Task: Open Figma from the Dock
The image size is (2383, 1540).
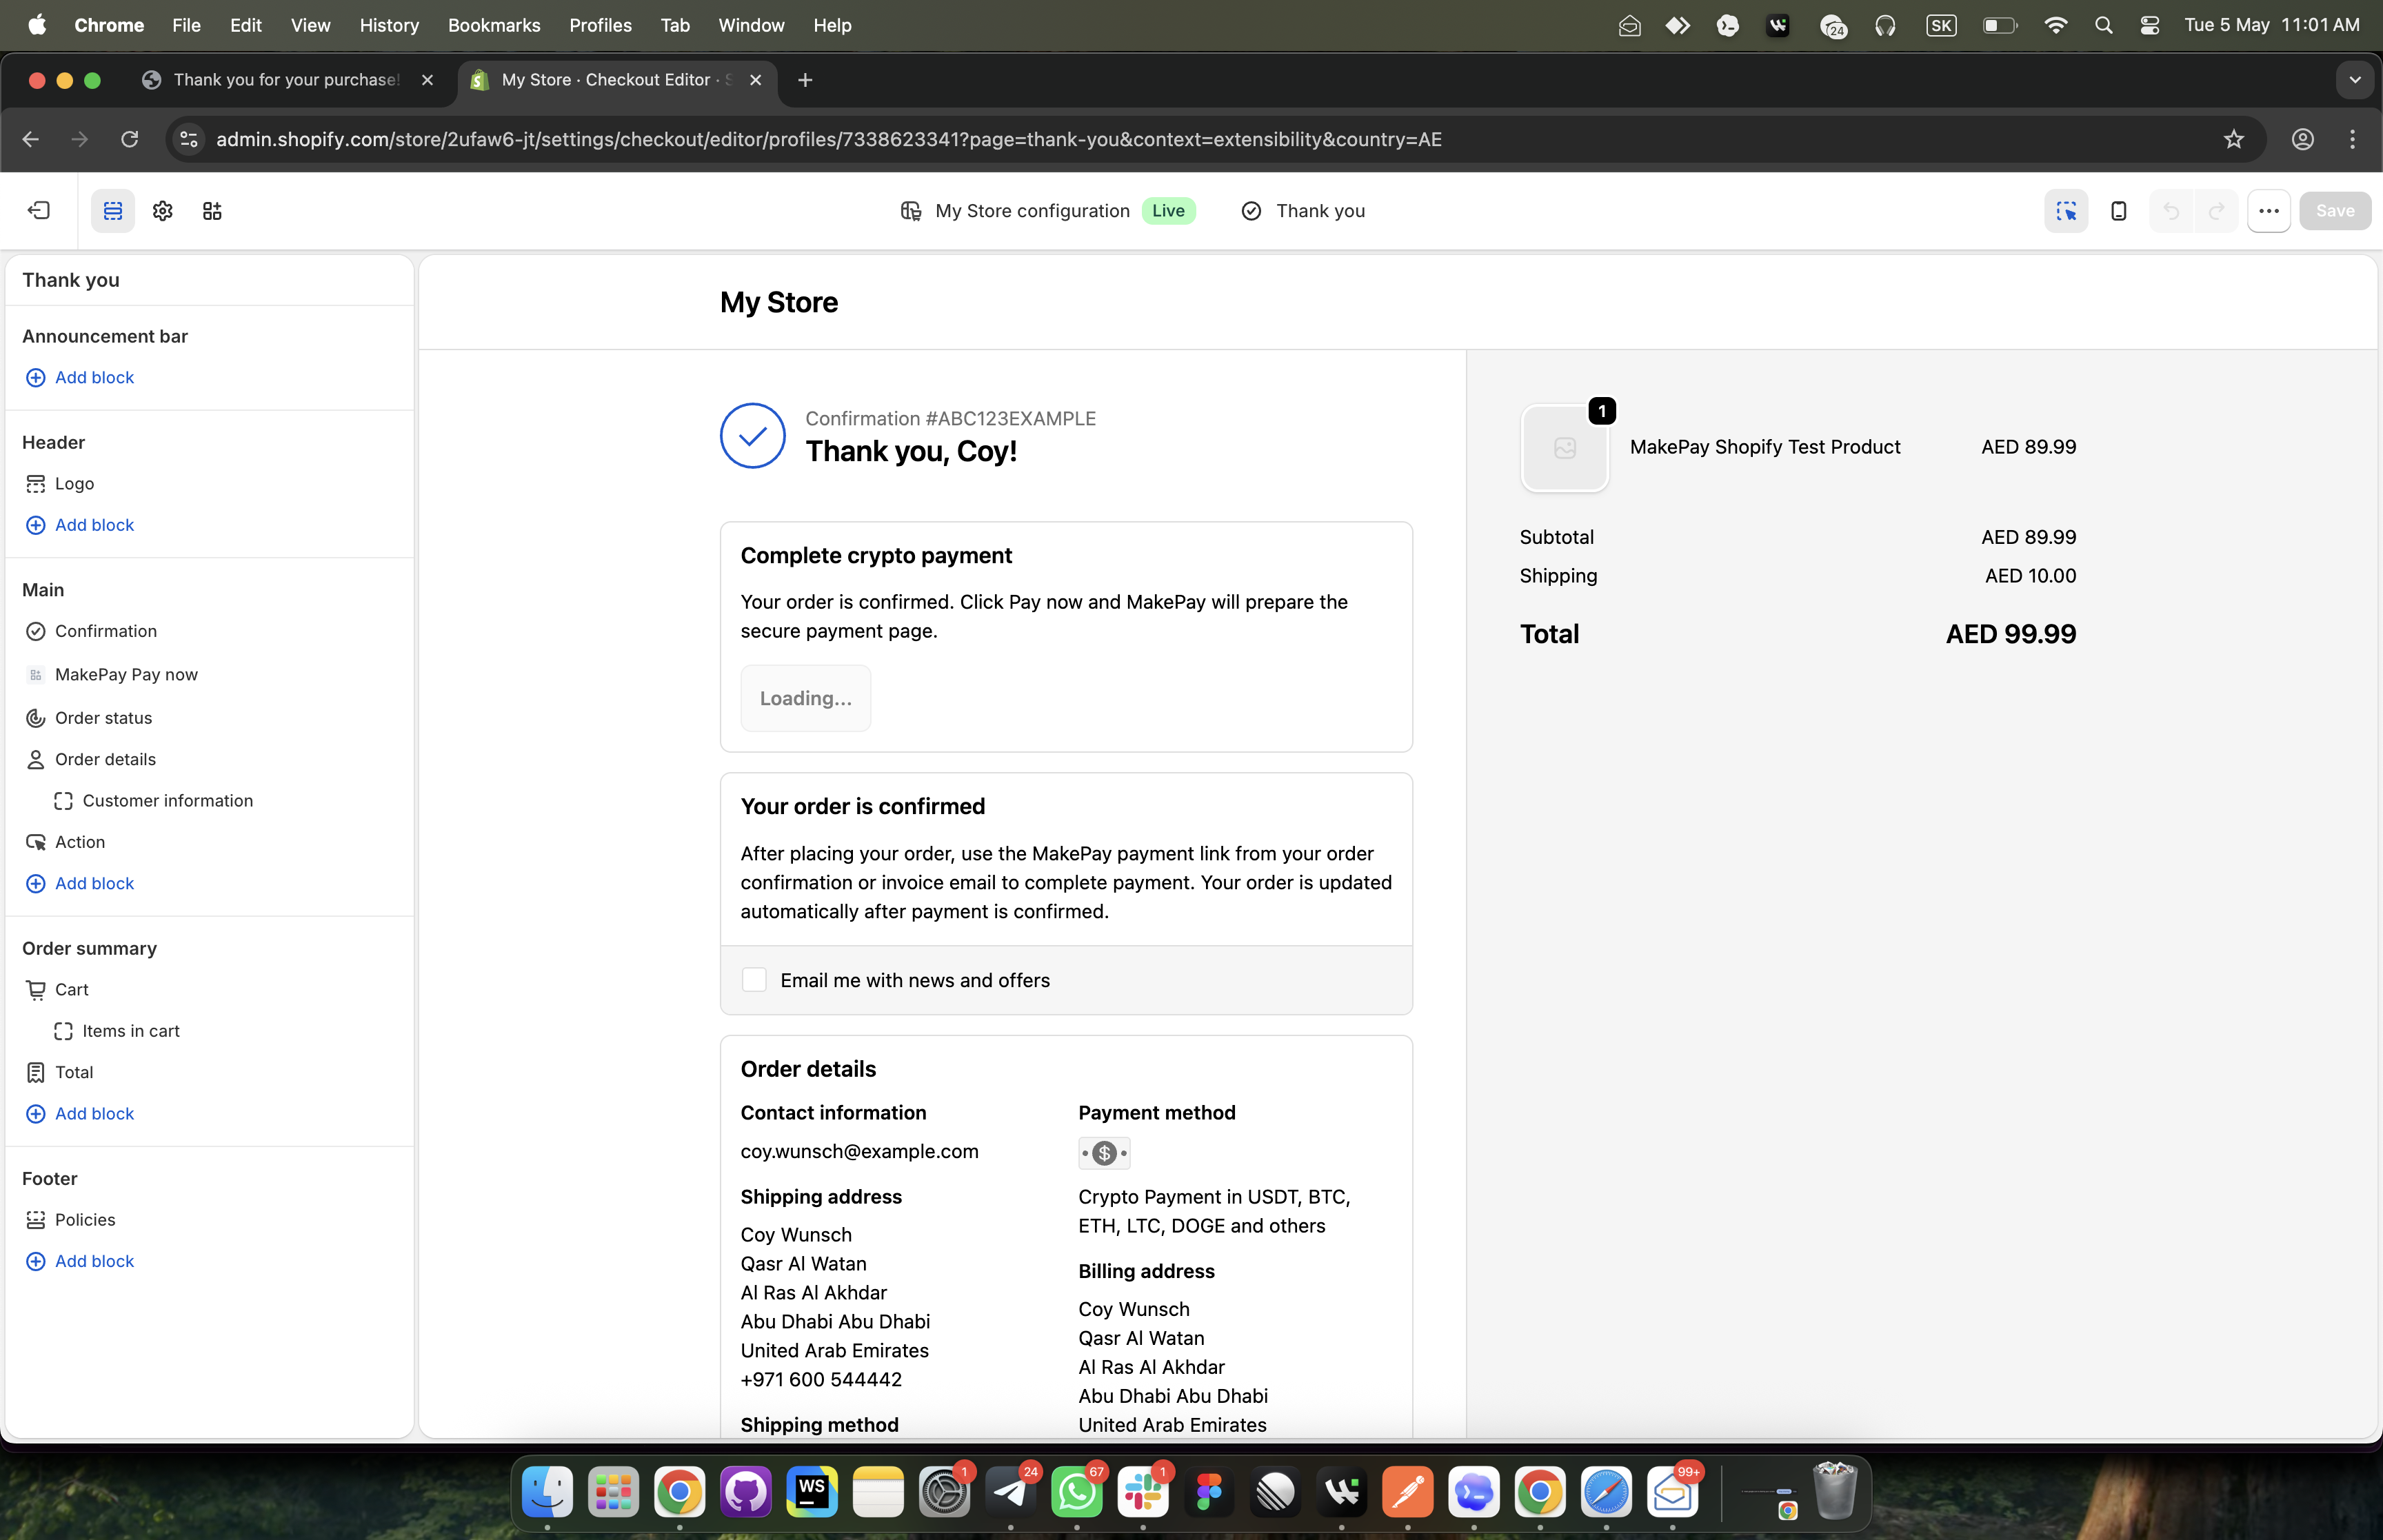Action: point(1209,1492)
